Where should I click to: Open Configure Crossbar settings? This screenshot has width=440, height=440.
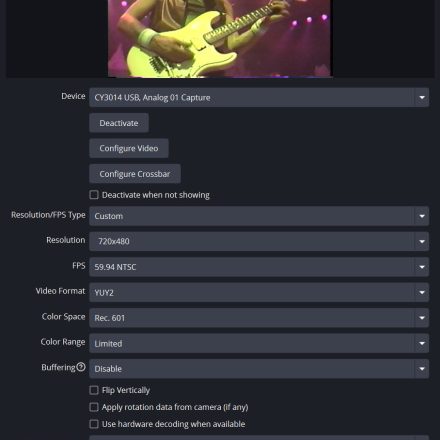click(x=135, y=174)
